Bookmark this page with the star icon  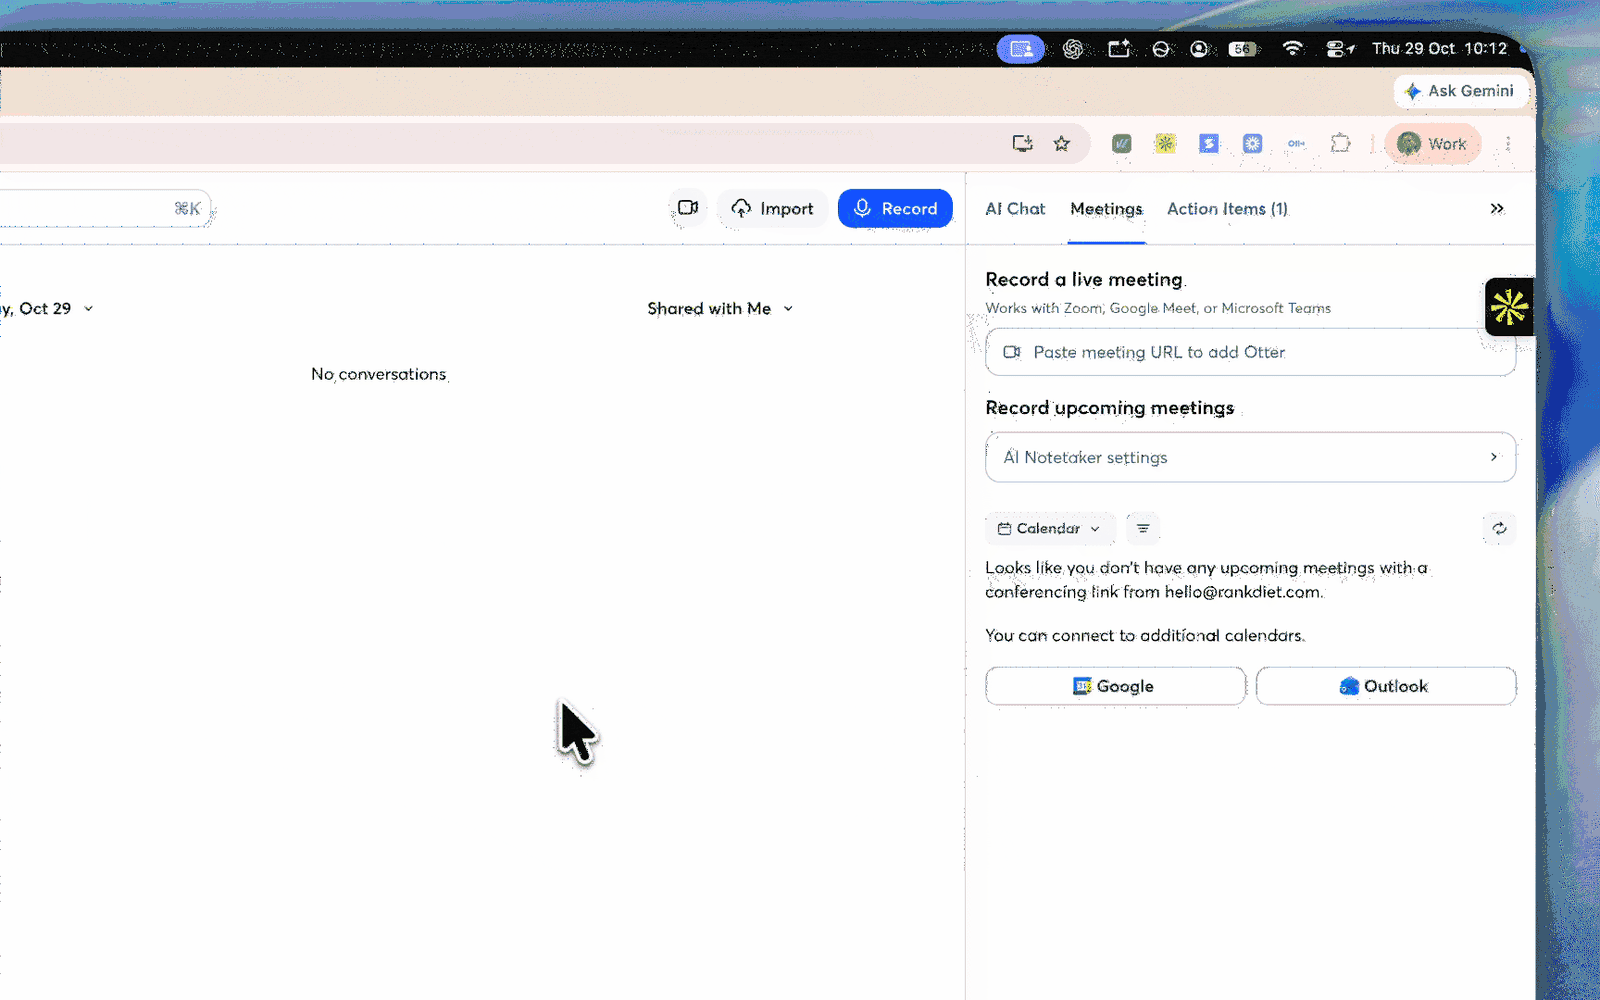coord(1062,144)
